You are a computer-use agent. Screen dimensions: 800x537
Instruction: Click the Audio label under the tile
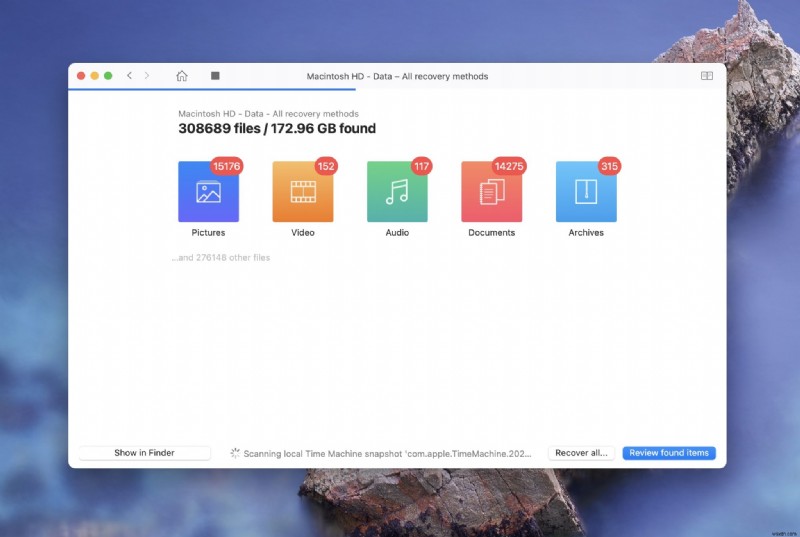pyautogui.click(x=397, y=233)
